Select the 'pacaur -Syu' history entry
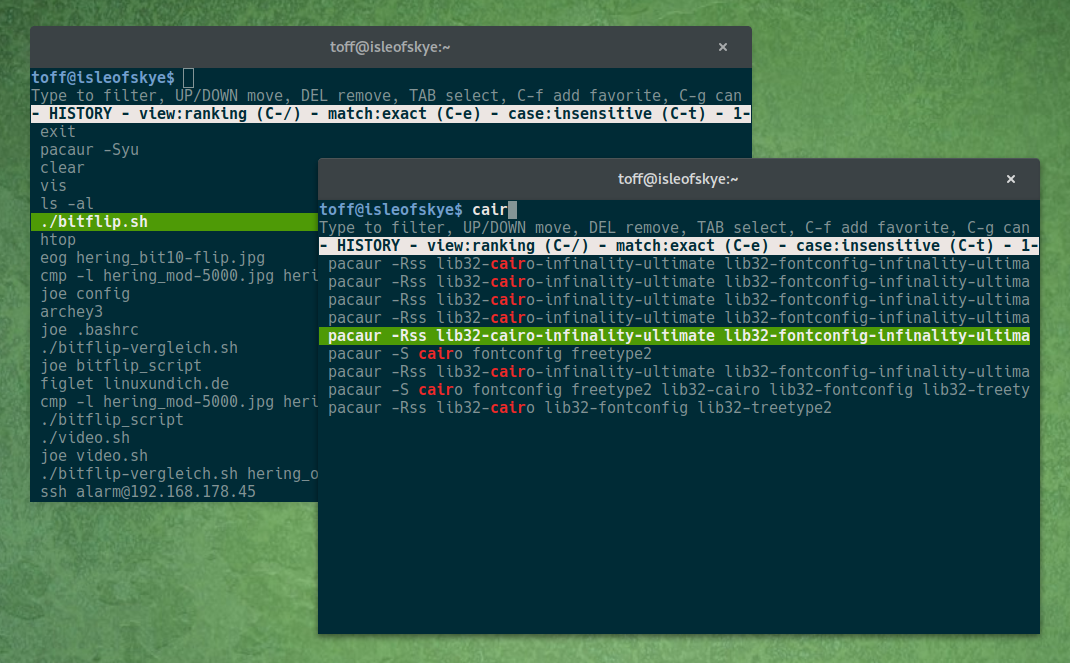This screenshot has height=663, width=1070. [90, 150]
